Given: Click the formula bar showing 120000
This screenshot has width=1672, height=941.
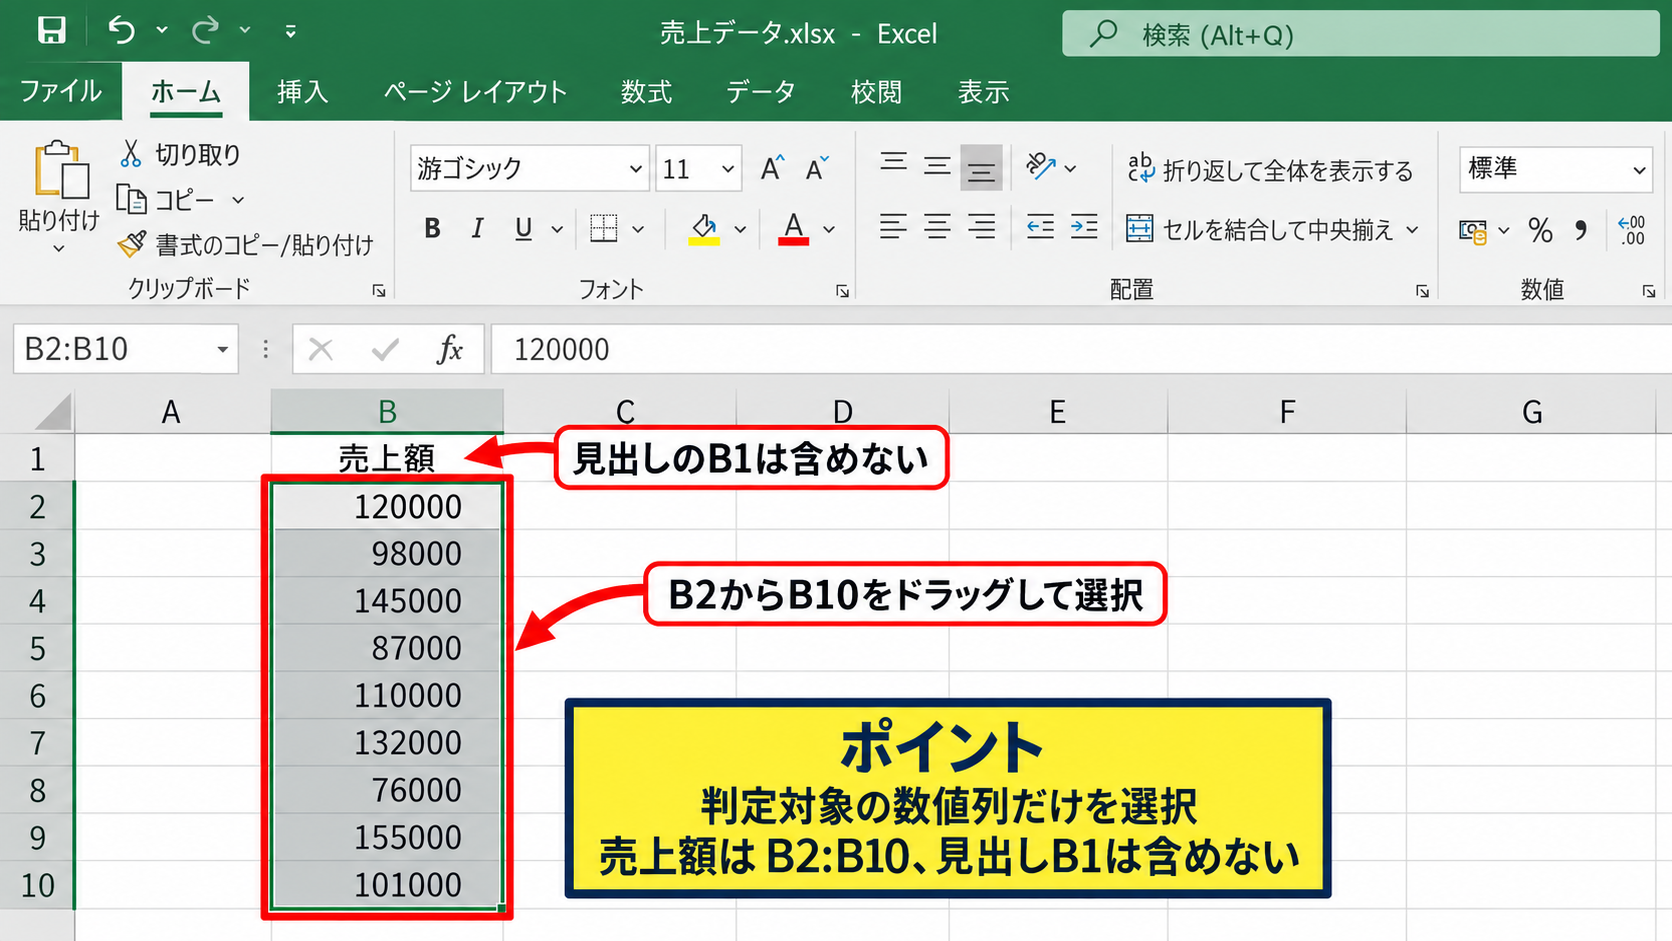Looking at the screenshot, I should pyautogui.click(x=1080, y=349).
